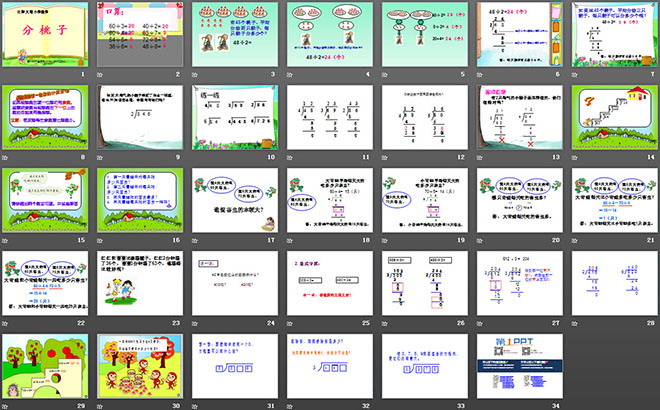Select slide 16 thumbnail with numbered questions
Viewport: 660px width, 410px height.
[x=140, y=200]
